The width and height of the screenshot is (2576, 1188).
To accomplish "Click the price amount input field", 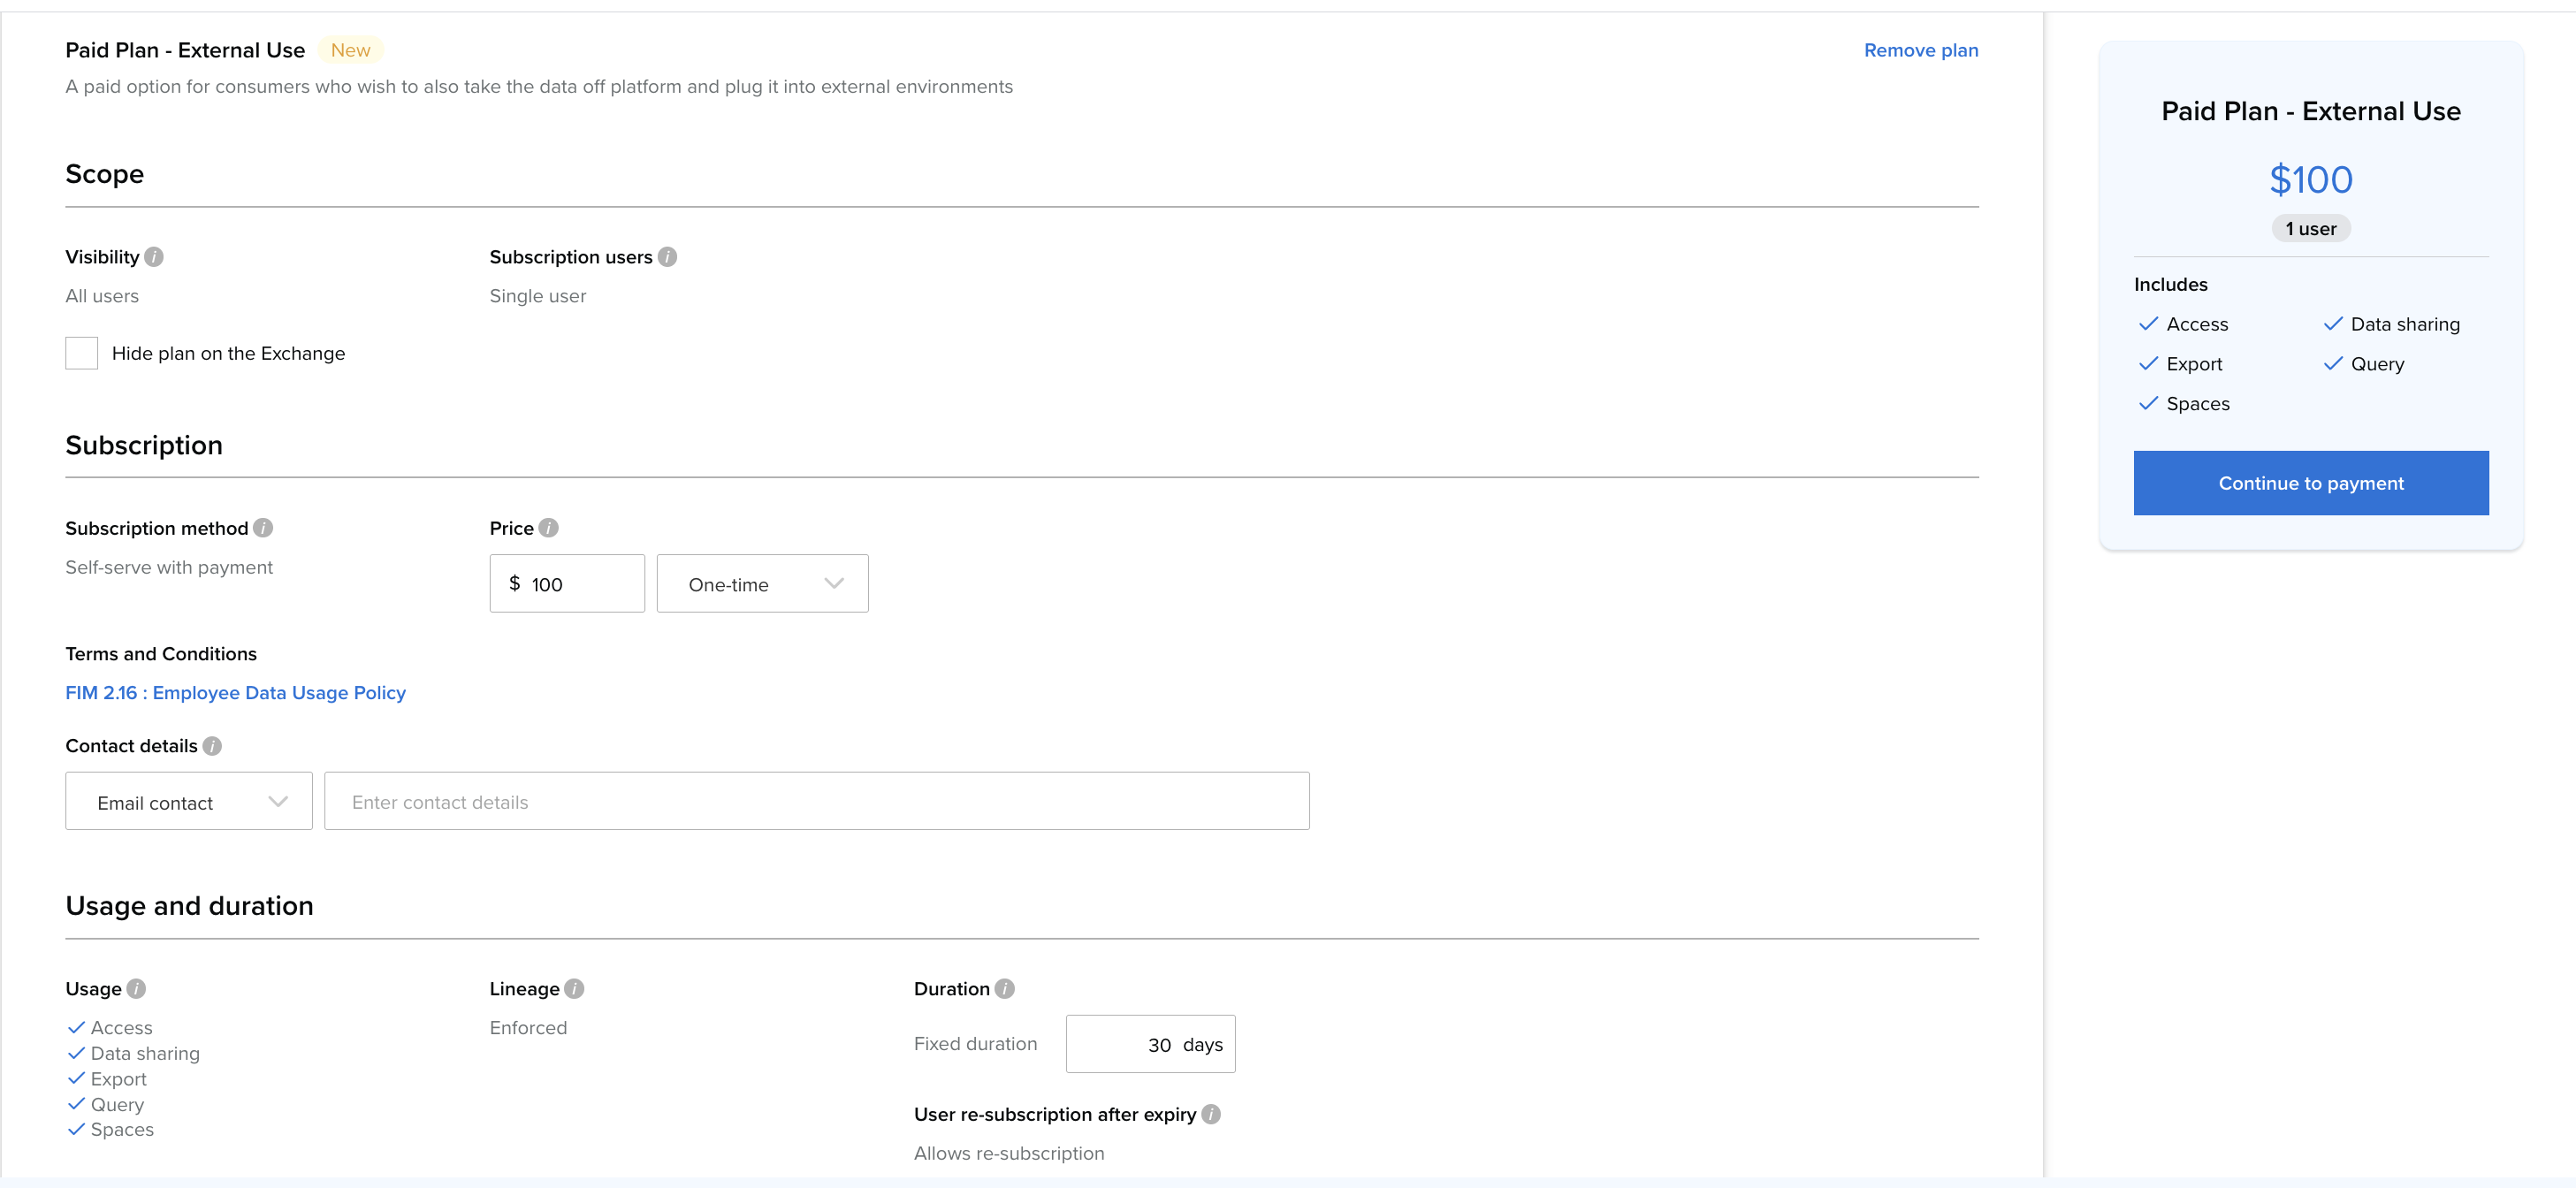I will [580, 584].
